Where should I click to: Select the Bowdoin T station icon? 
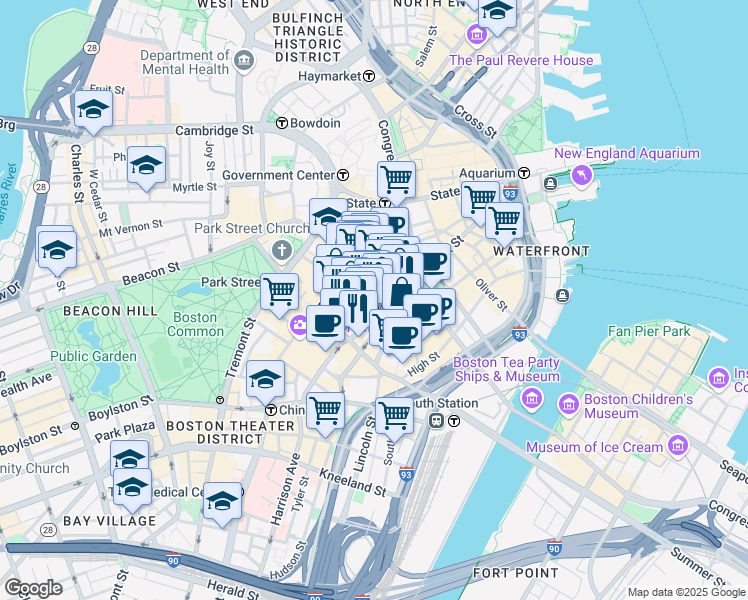pyautogui.click(x=282, y=123)
